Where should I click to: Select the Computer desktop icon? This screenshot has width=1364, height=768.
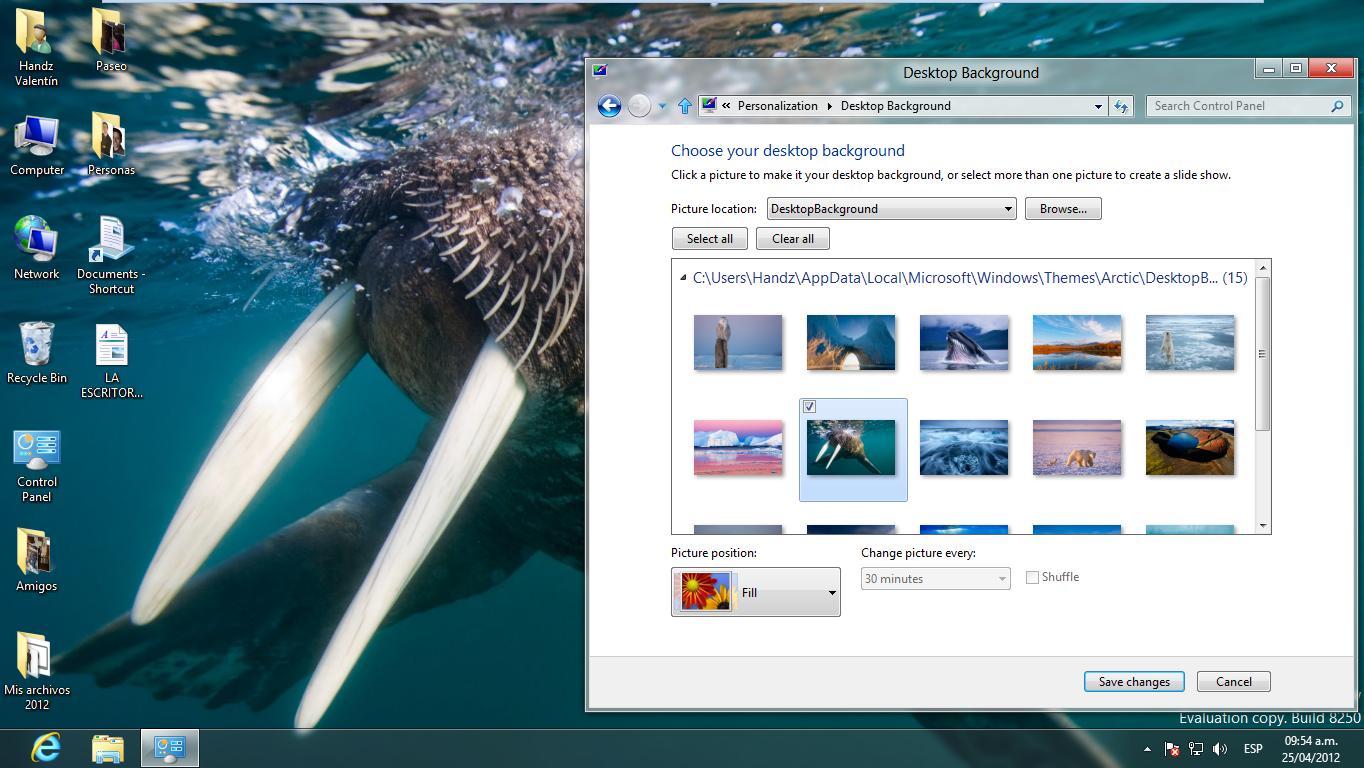[37, 145]
